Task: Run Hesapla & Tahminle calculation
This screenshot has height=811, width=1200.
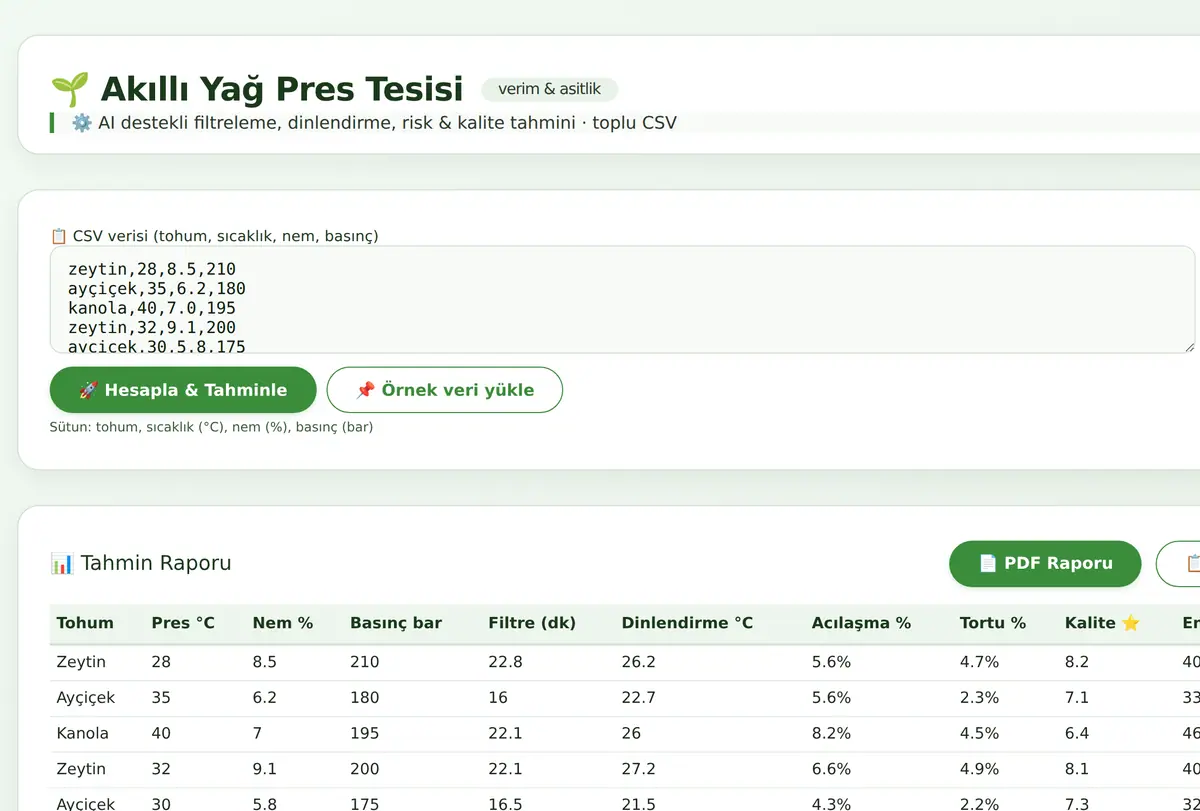Action: (x=183, y=390)
